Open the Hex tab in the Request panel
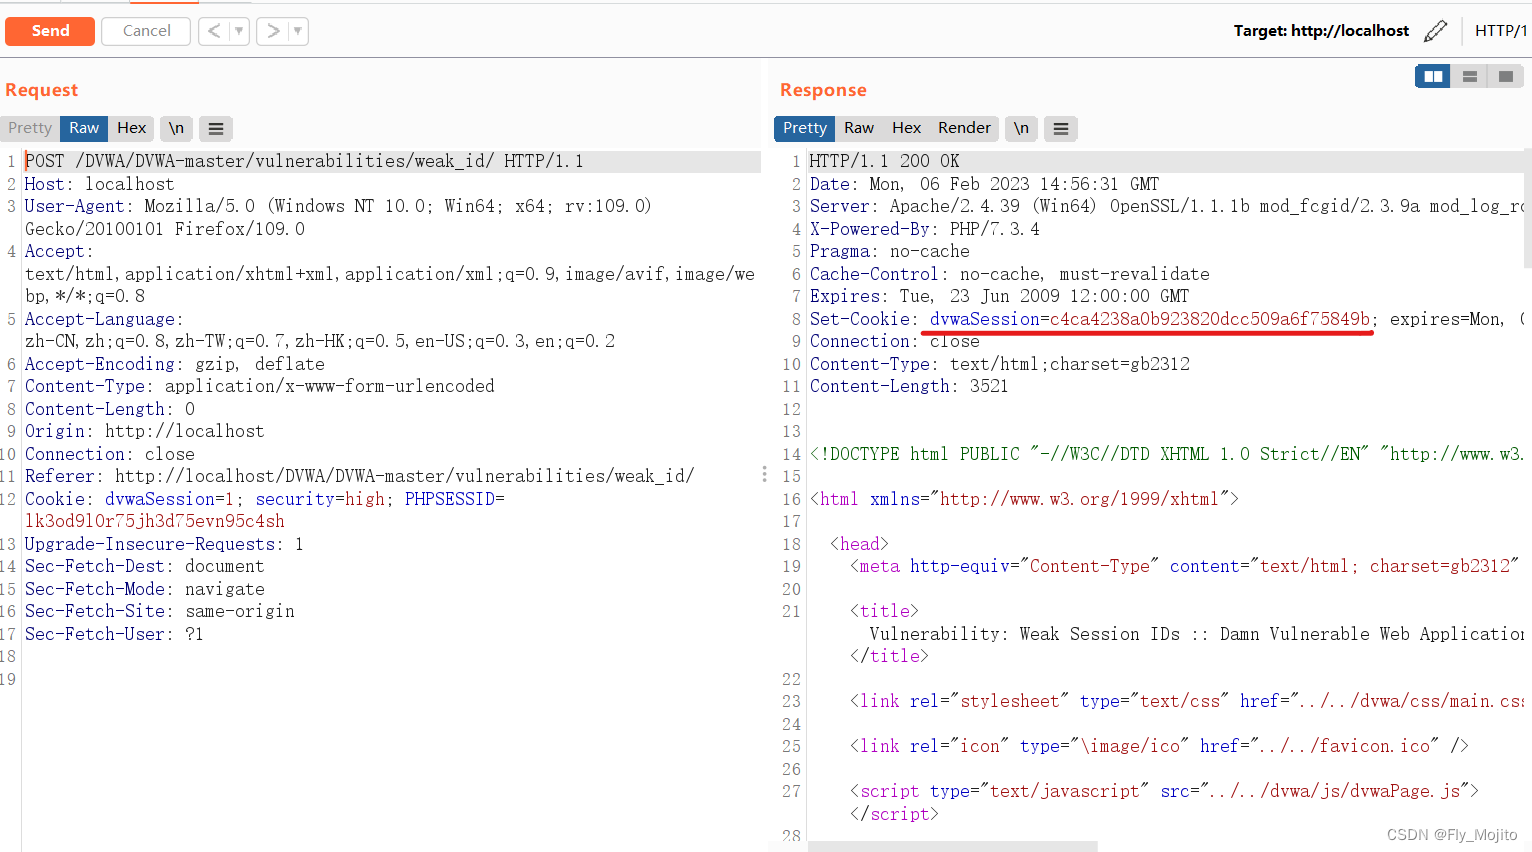The height and width of the screenshot is (852, 1532). click(131, 128)
